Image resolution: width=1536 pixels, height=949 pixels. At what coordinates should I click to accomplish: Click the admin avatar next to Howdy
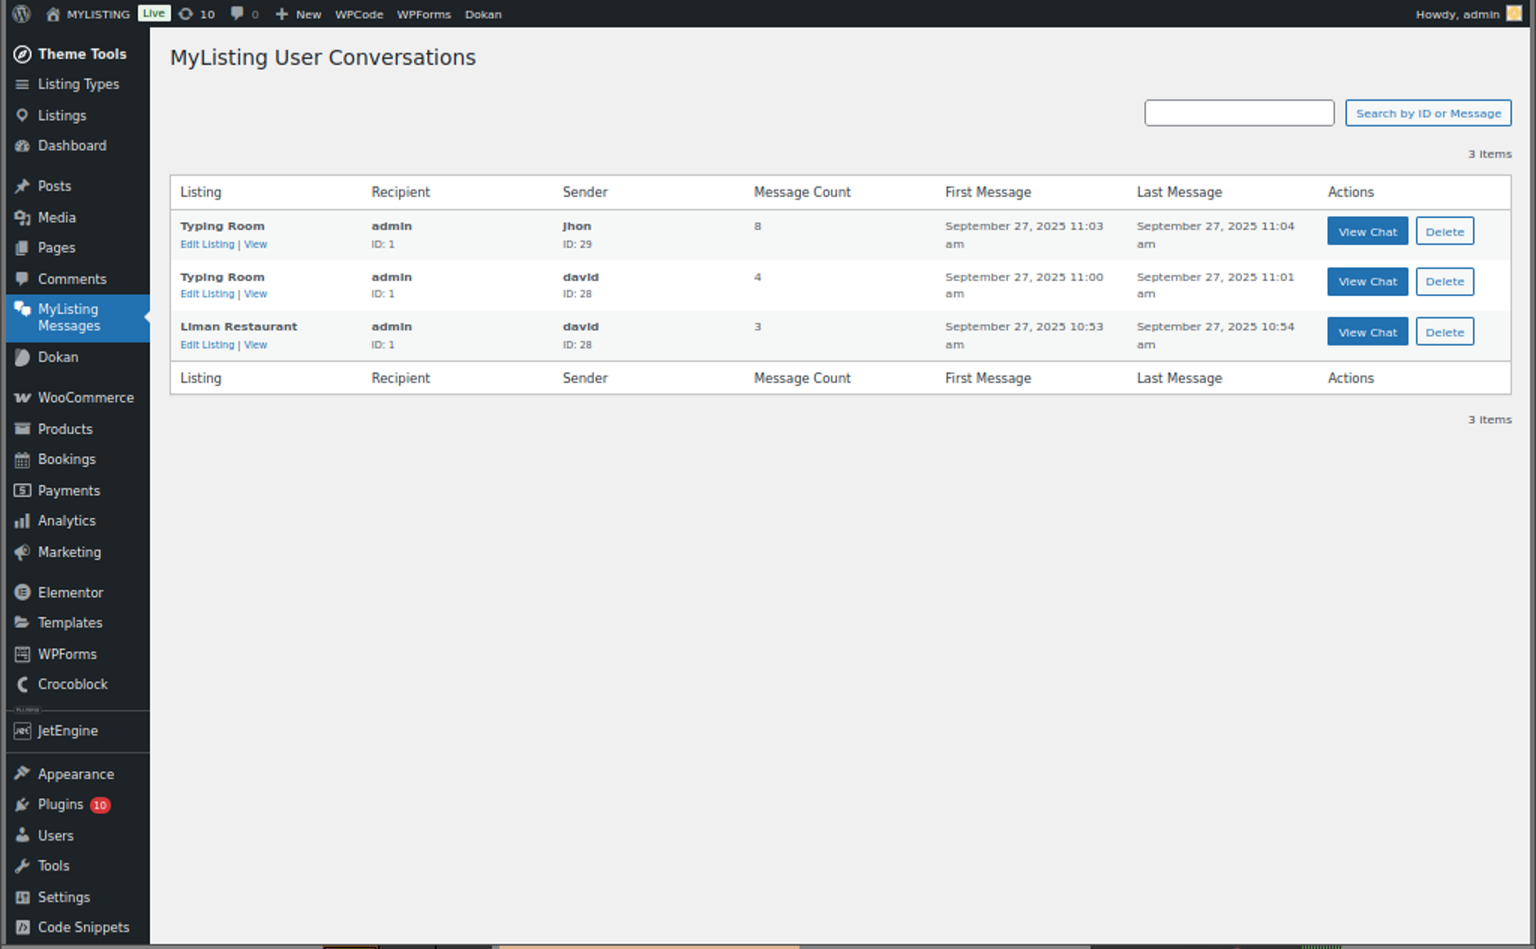(x=1514, y=14)
